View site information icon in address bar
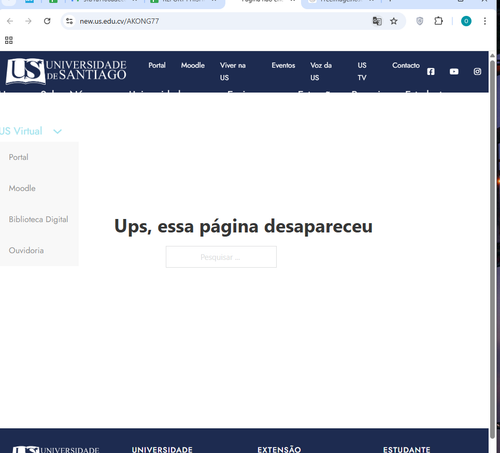The image size is (500, 453). (x=69, y=21)
